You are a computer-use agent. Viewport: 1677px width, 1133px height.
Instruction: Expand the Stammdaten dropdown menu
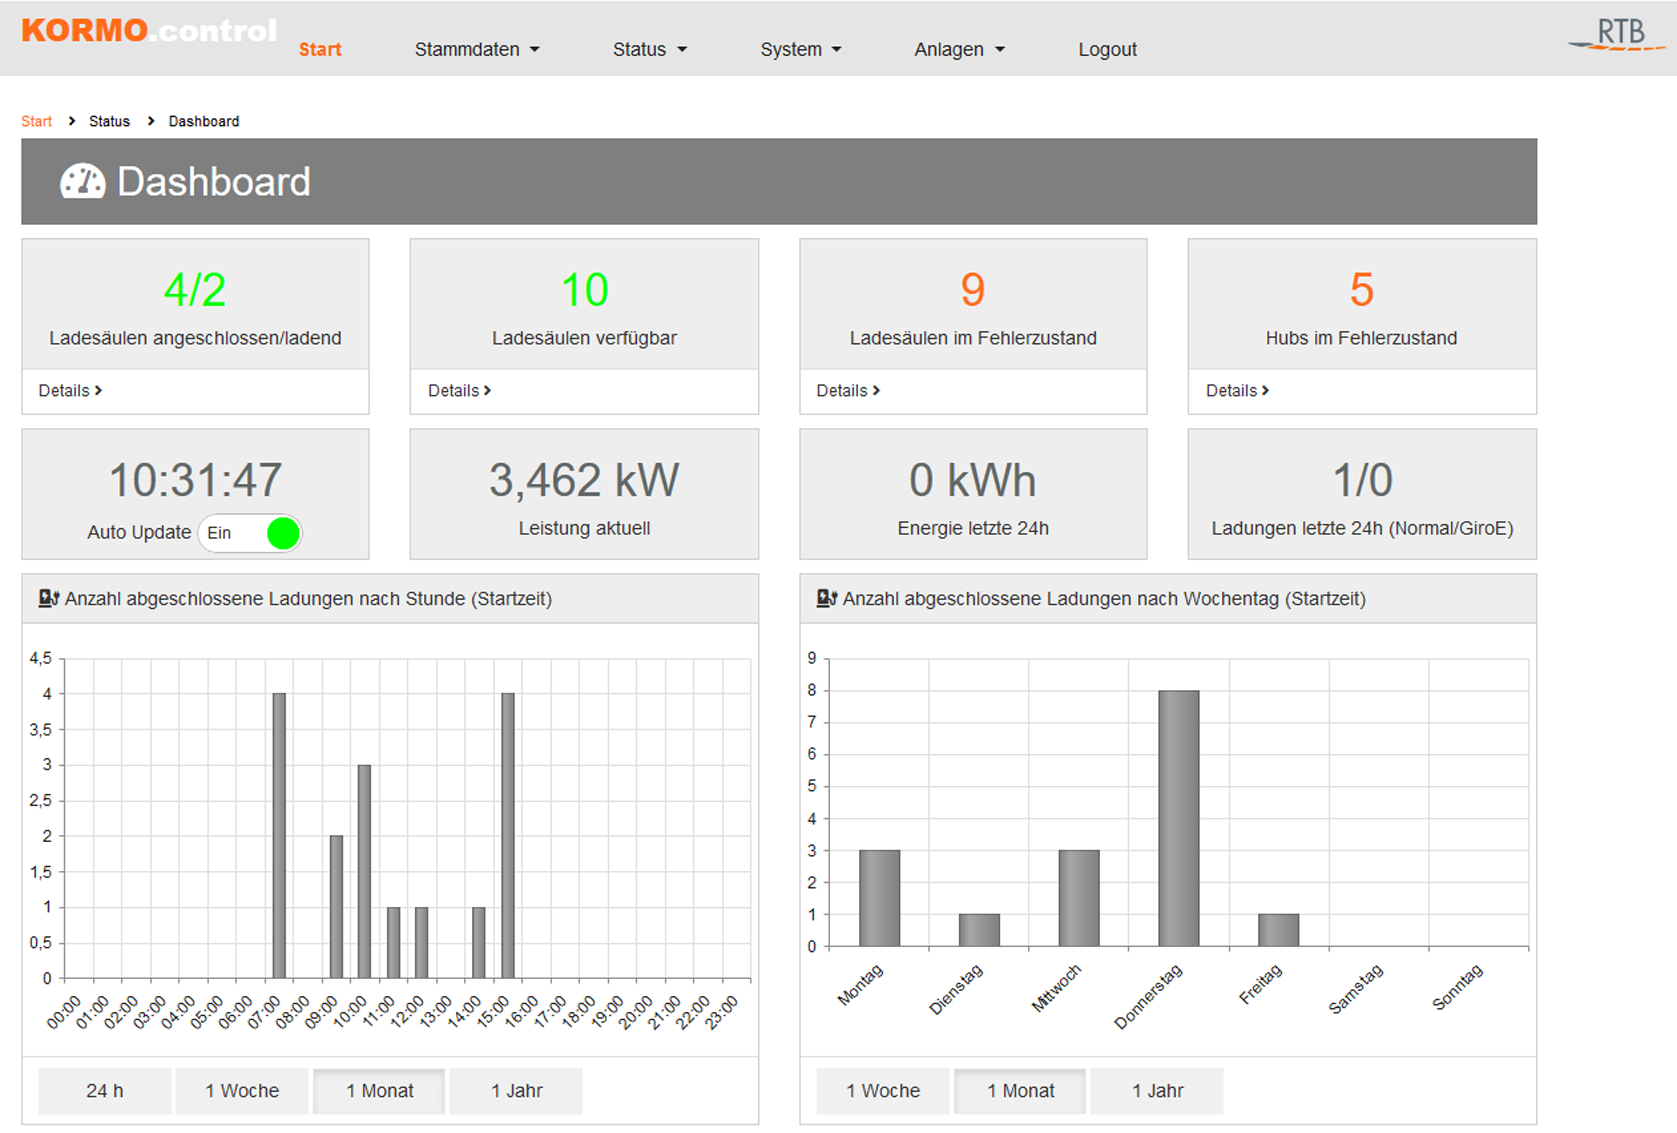tap(477, 49)
